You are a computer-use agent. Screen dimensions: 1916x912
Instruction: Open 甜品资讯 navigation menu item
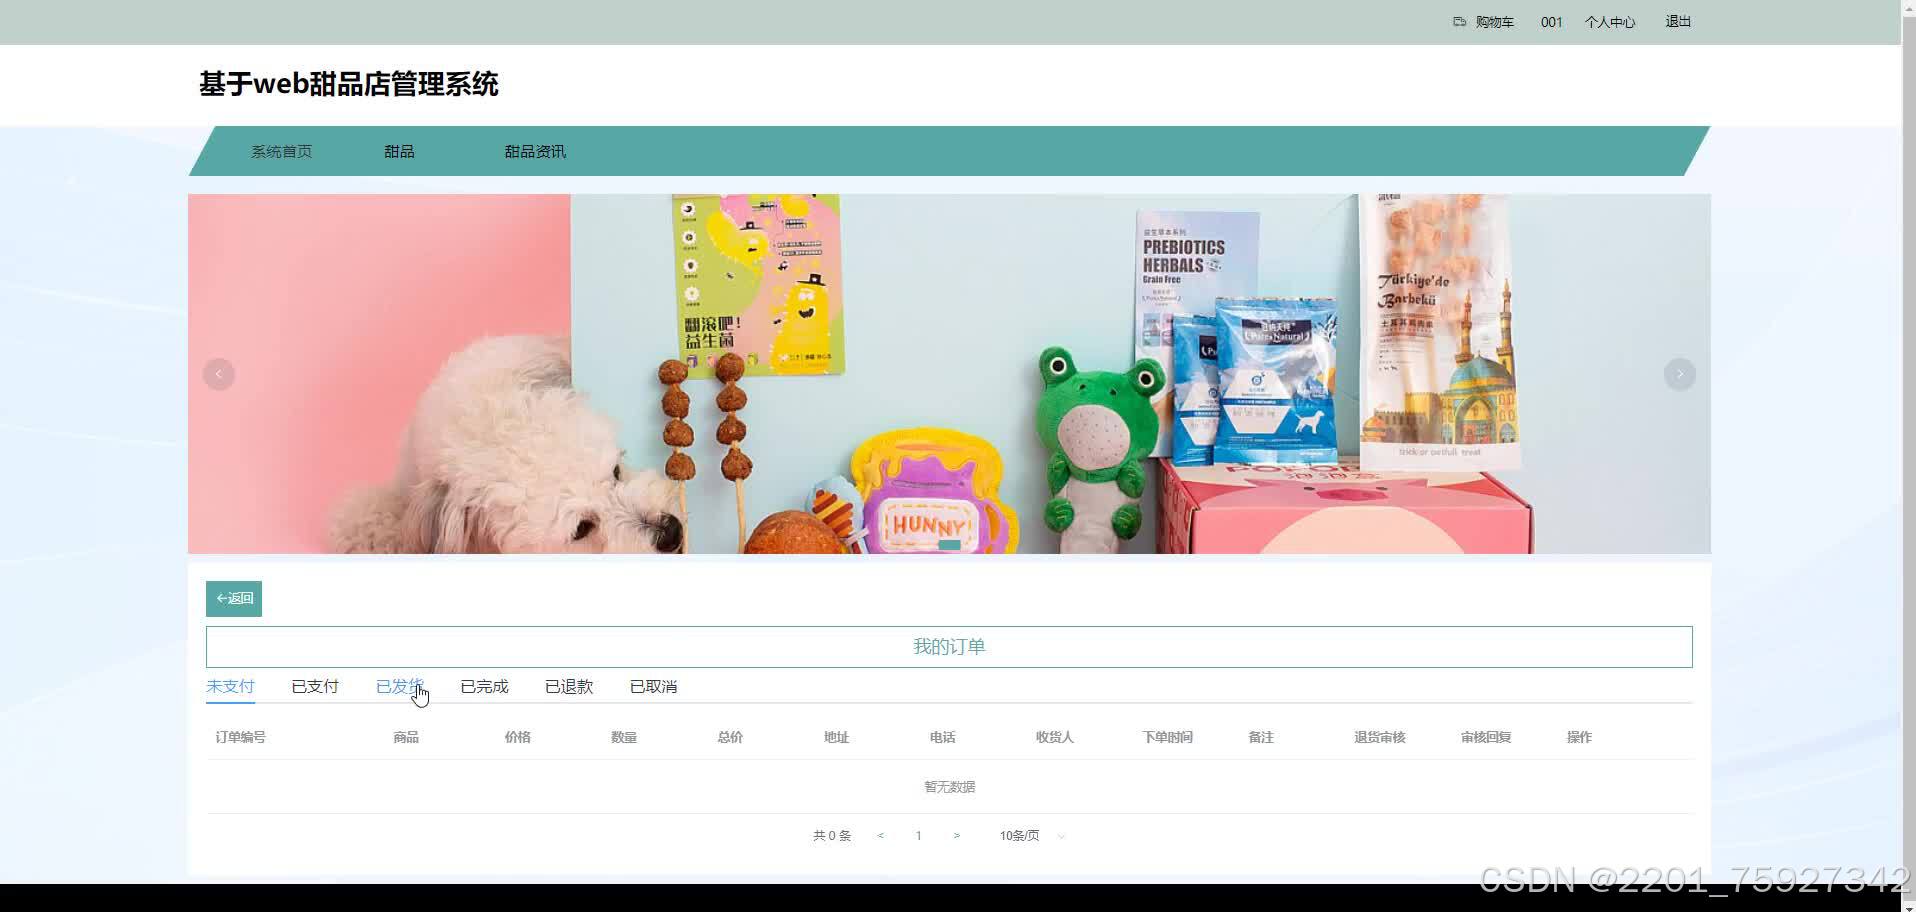click(535, 151)
